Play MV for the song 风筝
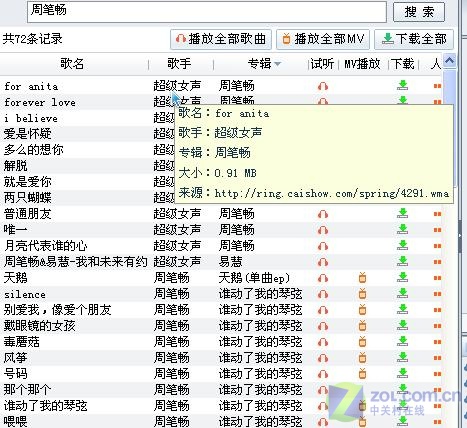 (x=362, y=357)
